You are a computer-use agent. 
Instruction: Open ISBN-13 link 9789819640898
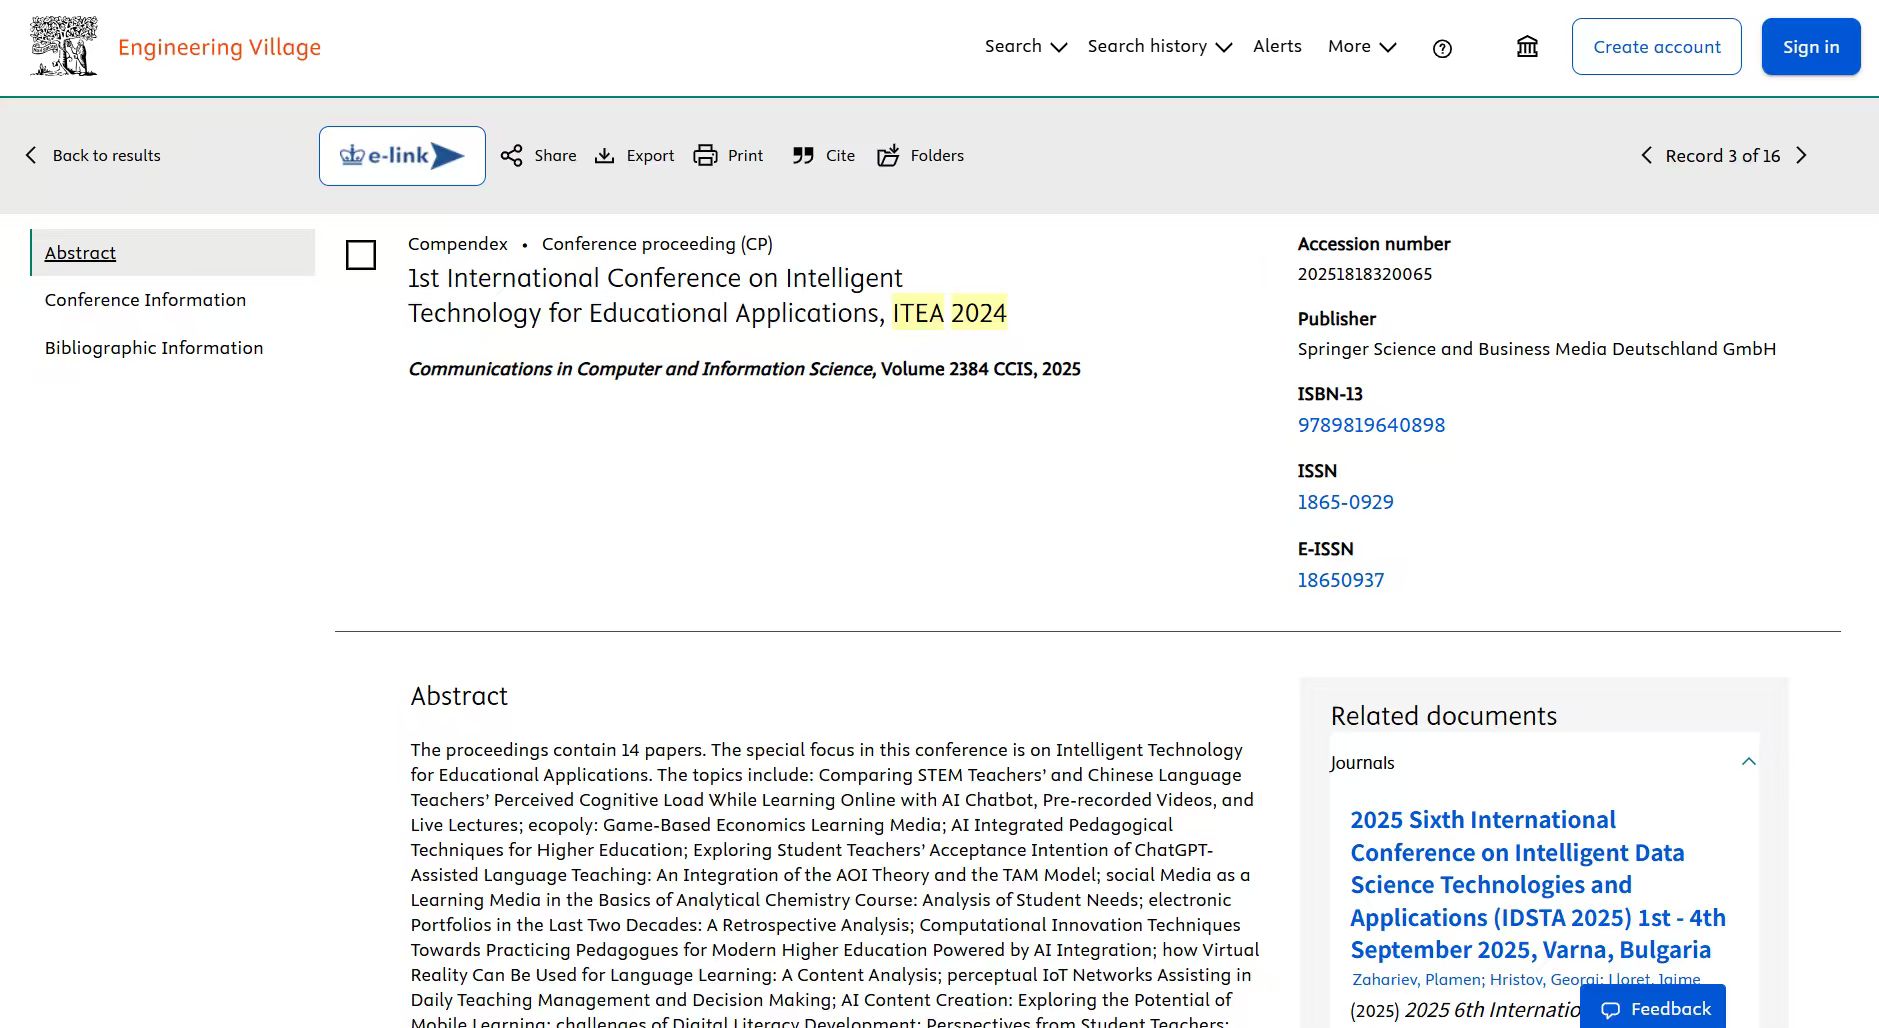tap(1371, 425)
